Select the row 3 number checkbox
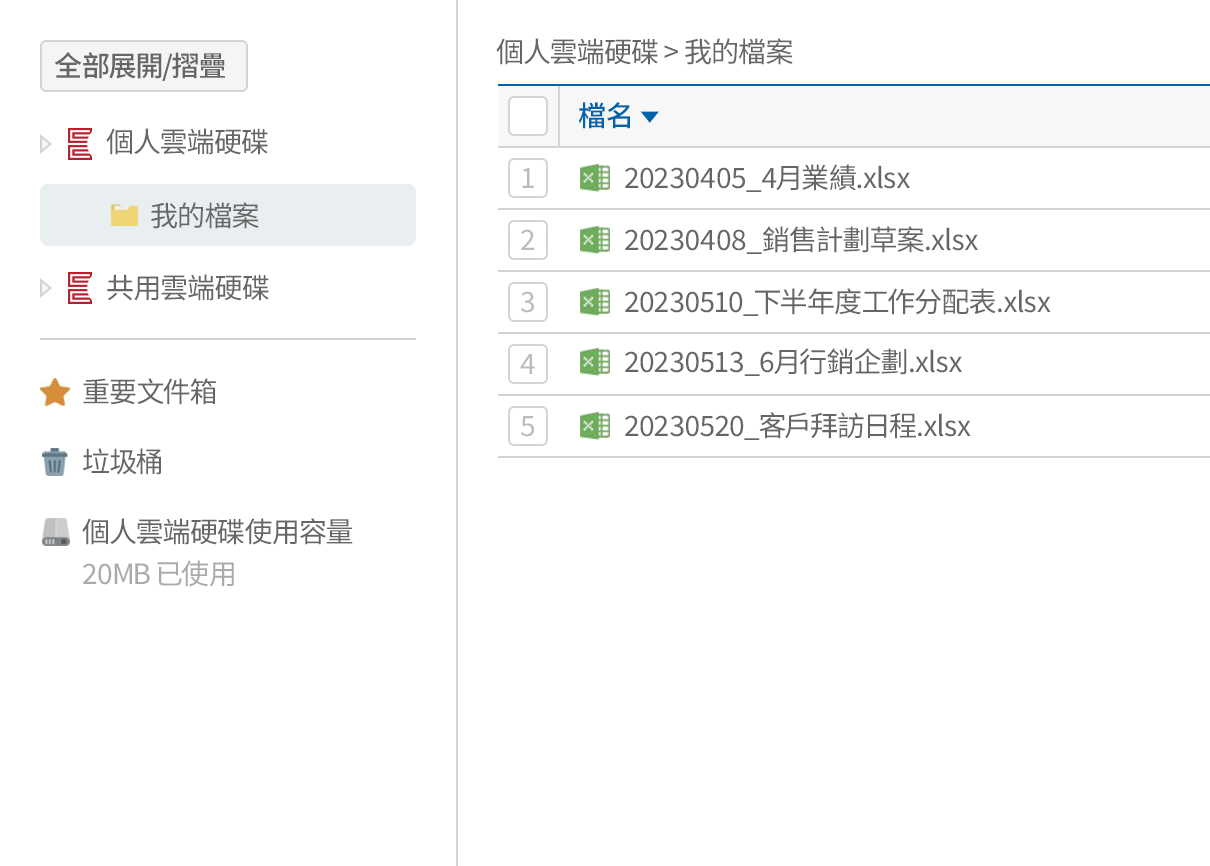The height and width of the screenshot is (866, 1210). pos(528,302)
